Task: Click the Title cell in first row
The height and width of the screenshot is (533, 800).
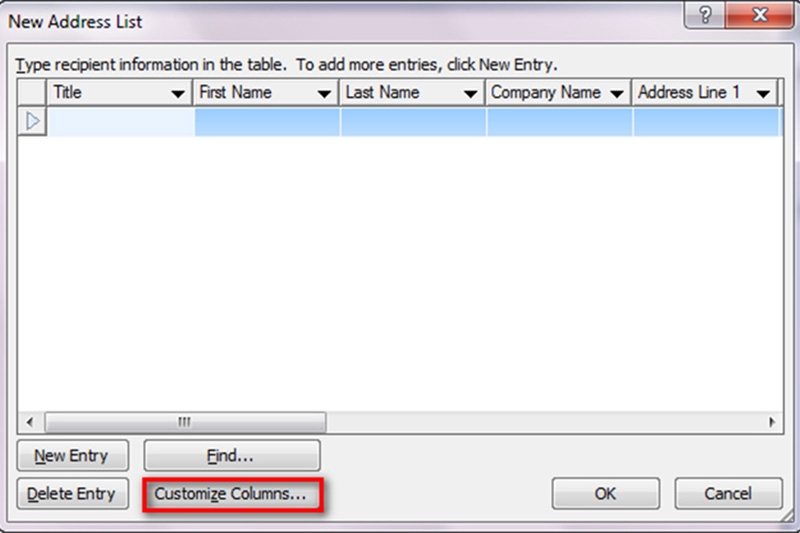Action: point(121,121)
